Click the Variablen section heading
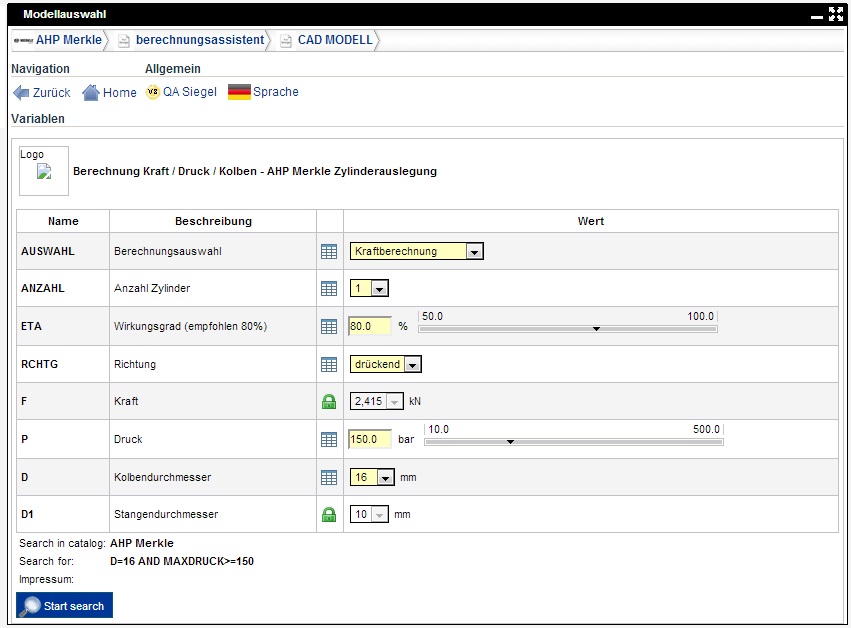 tap(38, 119)
